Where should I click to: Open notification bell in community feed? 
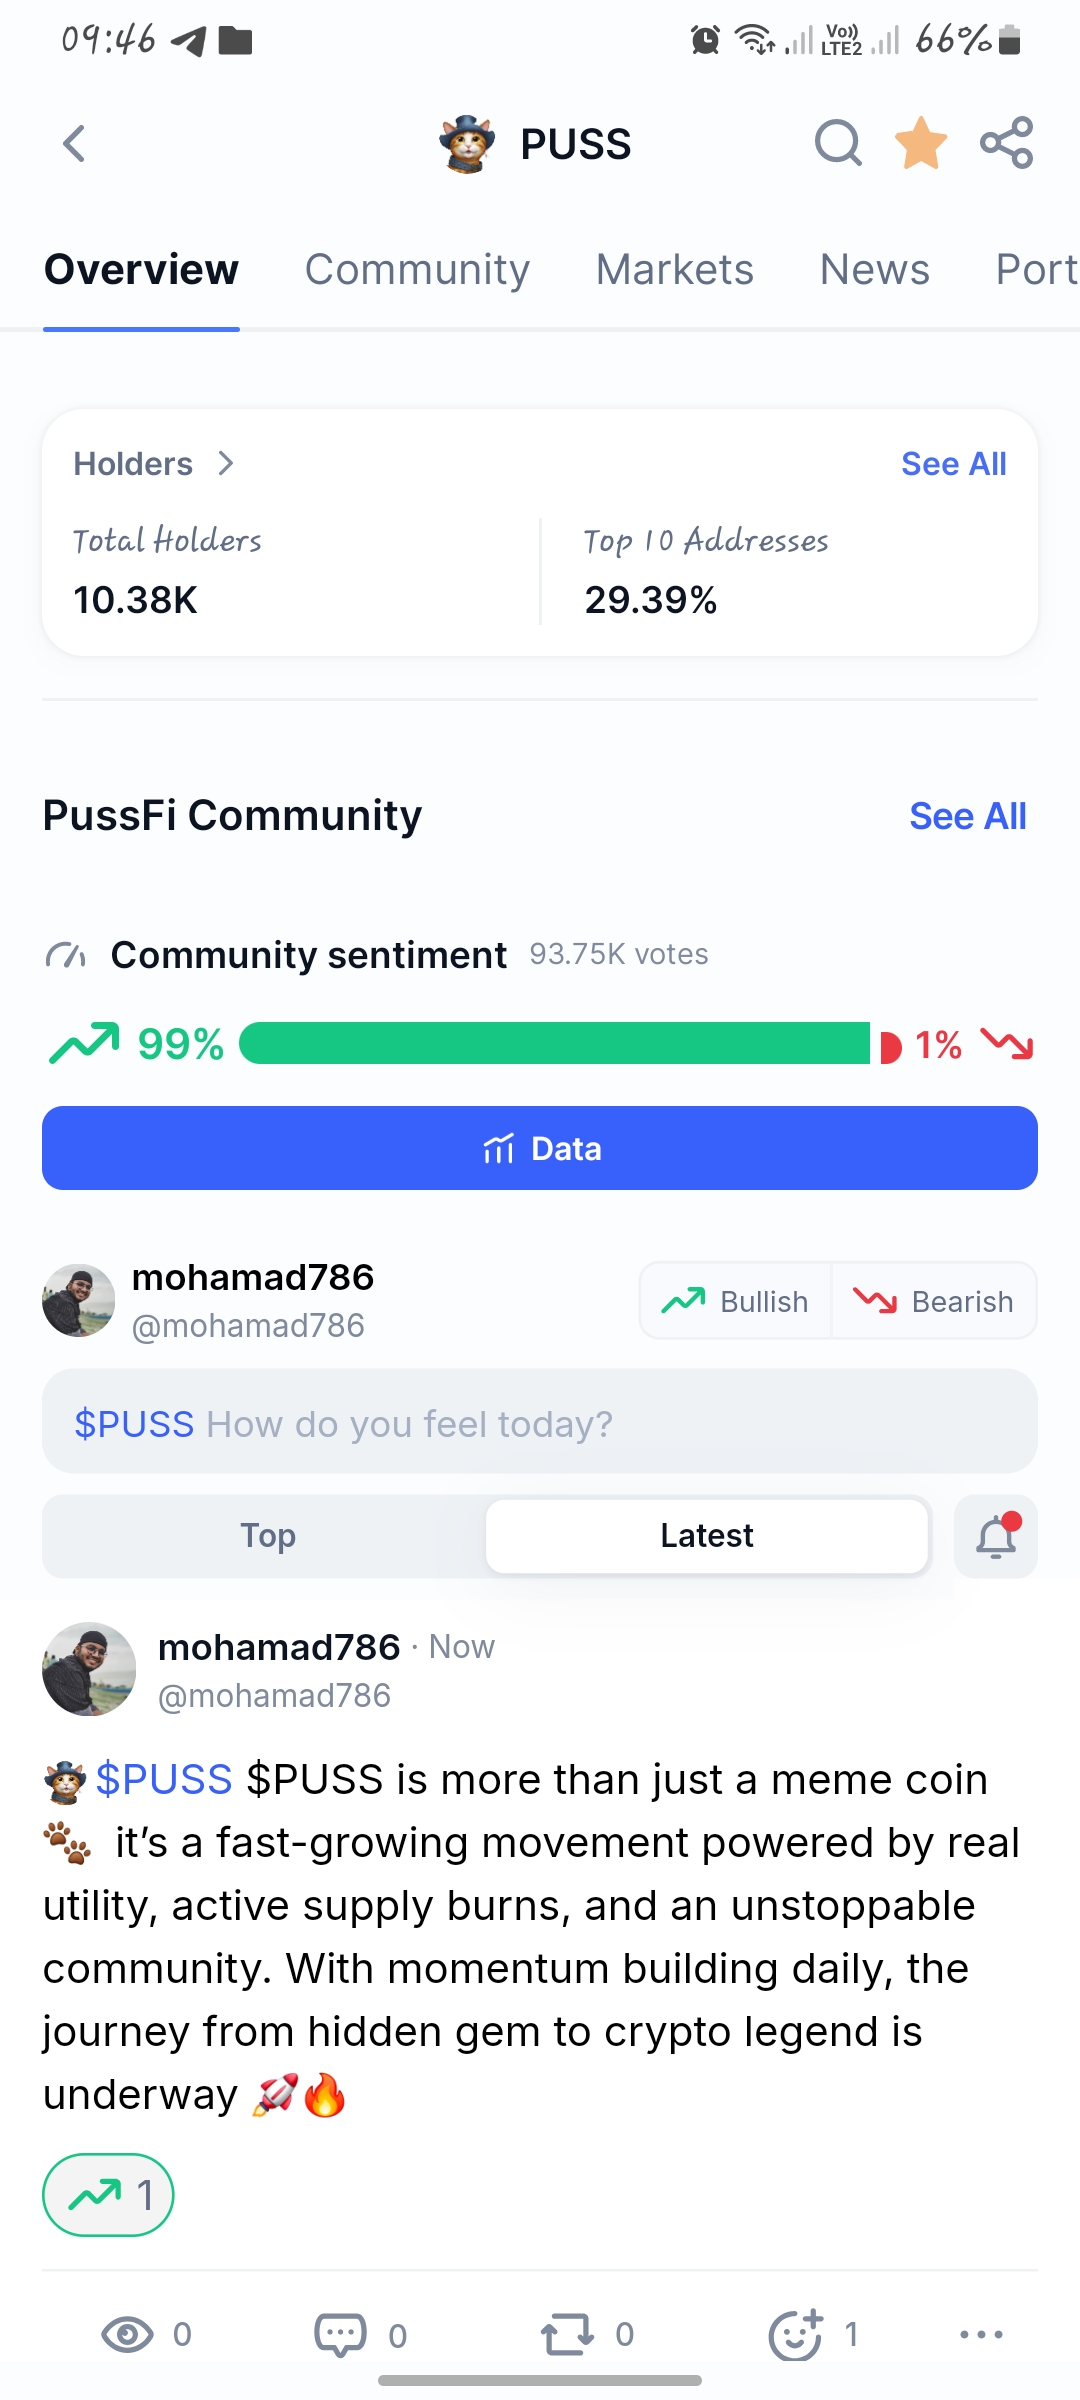(996, 1537)
